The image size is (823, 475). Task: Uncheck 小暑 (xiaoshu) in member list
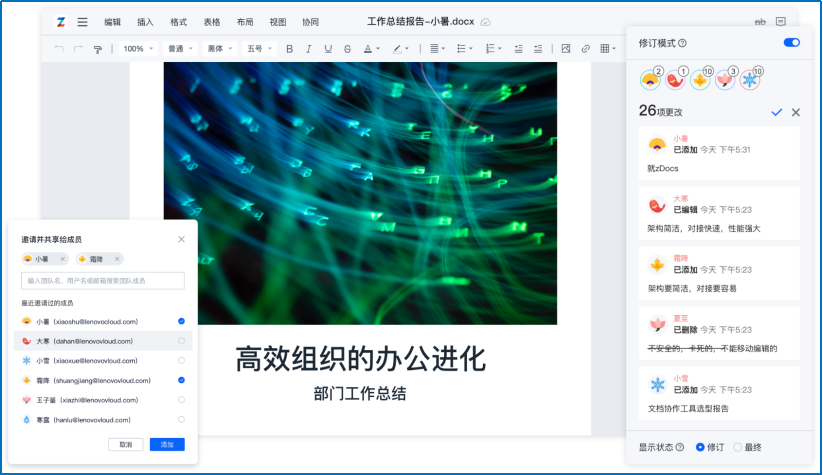(181, 321)
